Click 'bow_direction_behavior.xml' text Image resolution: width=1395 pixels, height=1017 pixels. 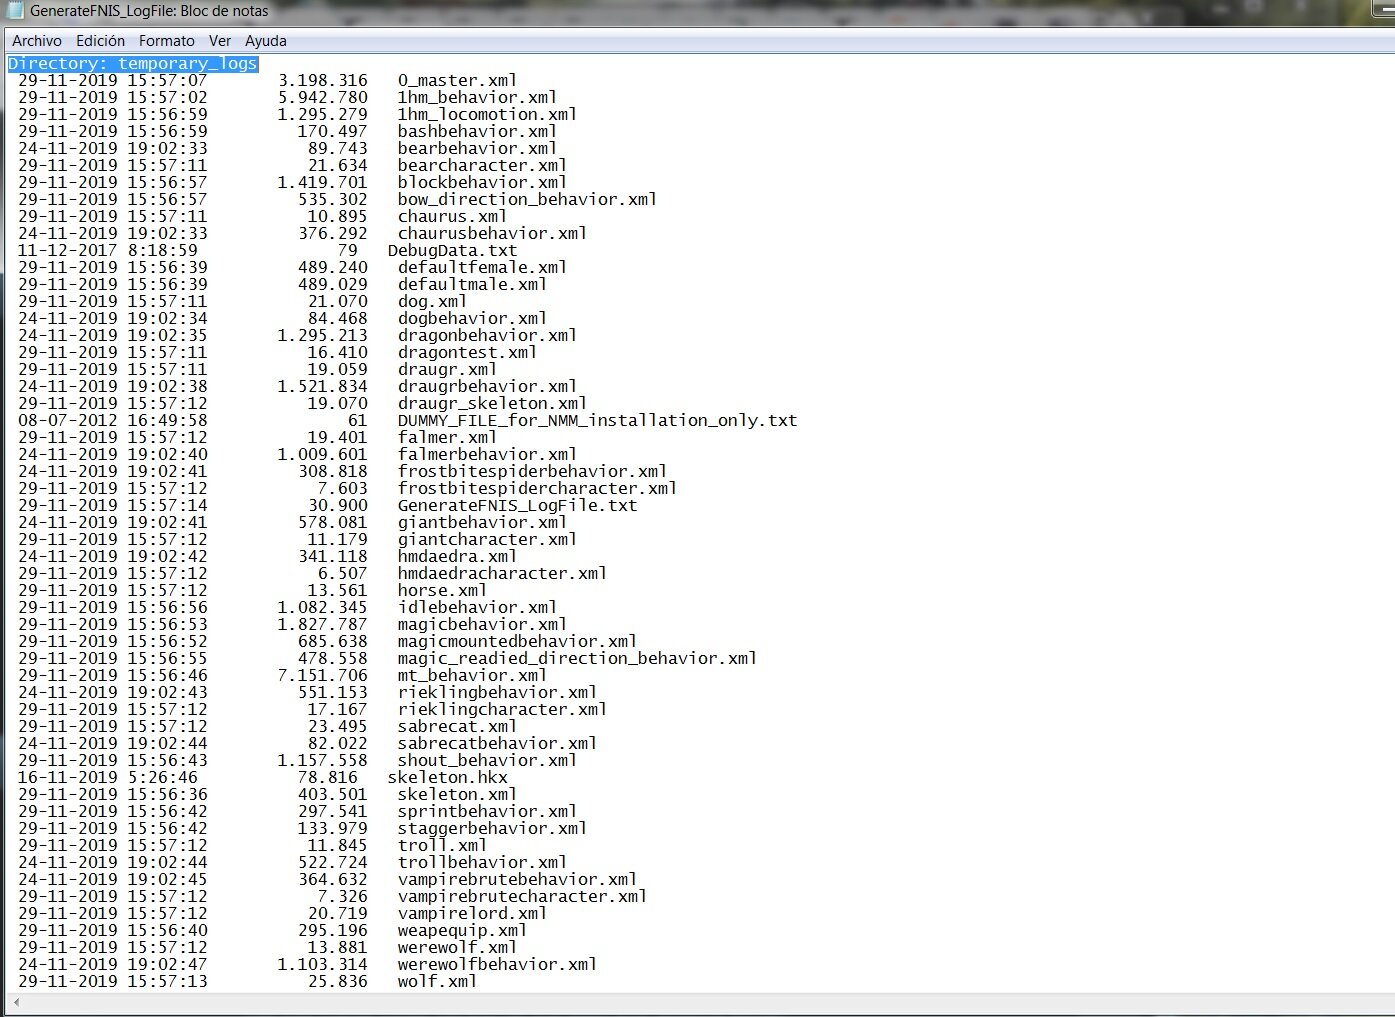pyautogui.click(x=527, y=199)
